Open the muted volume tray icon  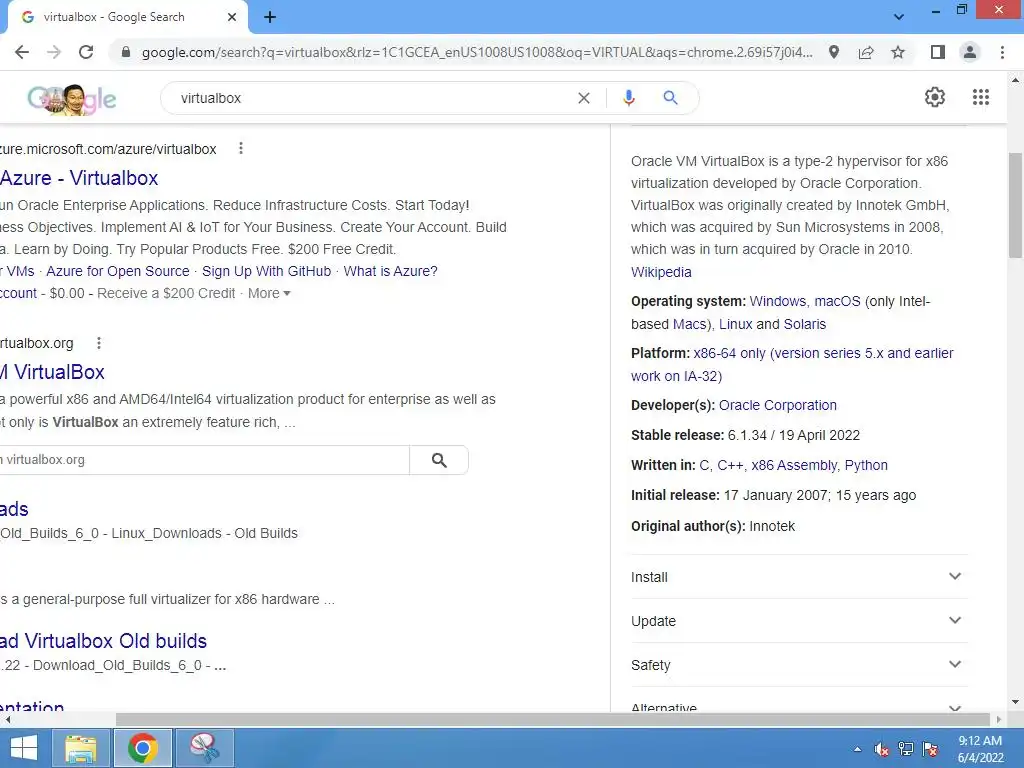click(x=881, y=749)
